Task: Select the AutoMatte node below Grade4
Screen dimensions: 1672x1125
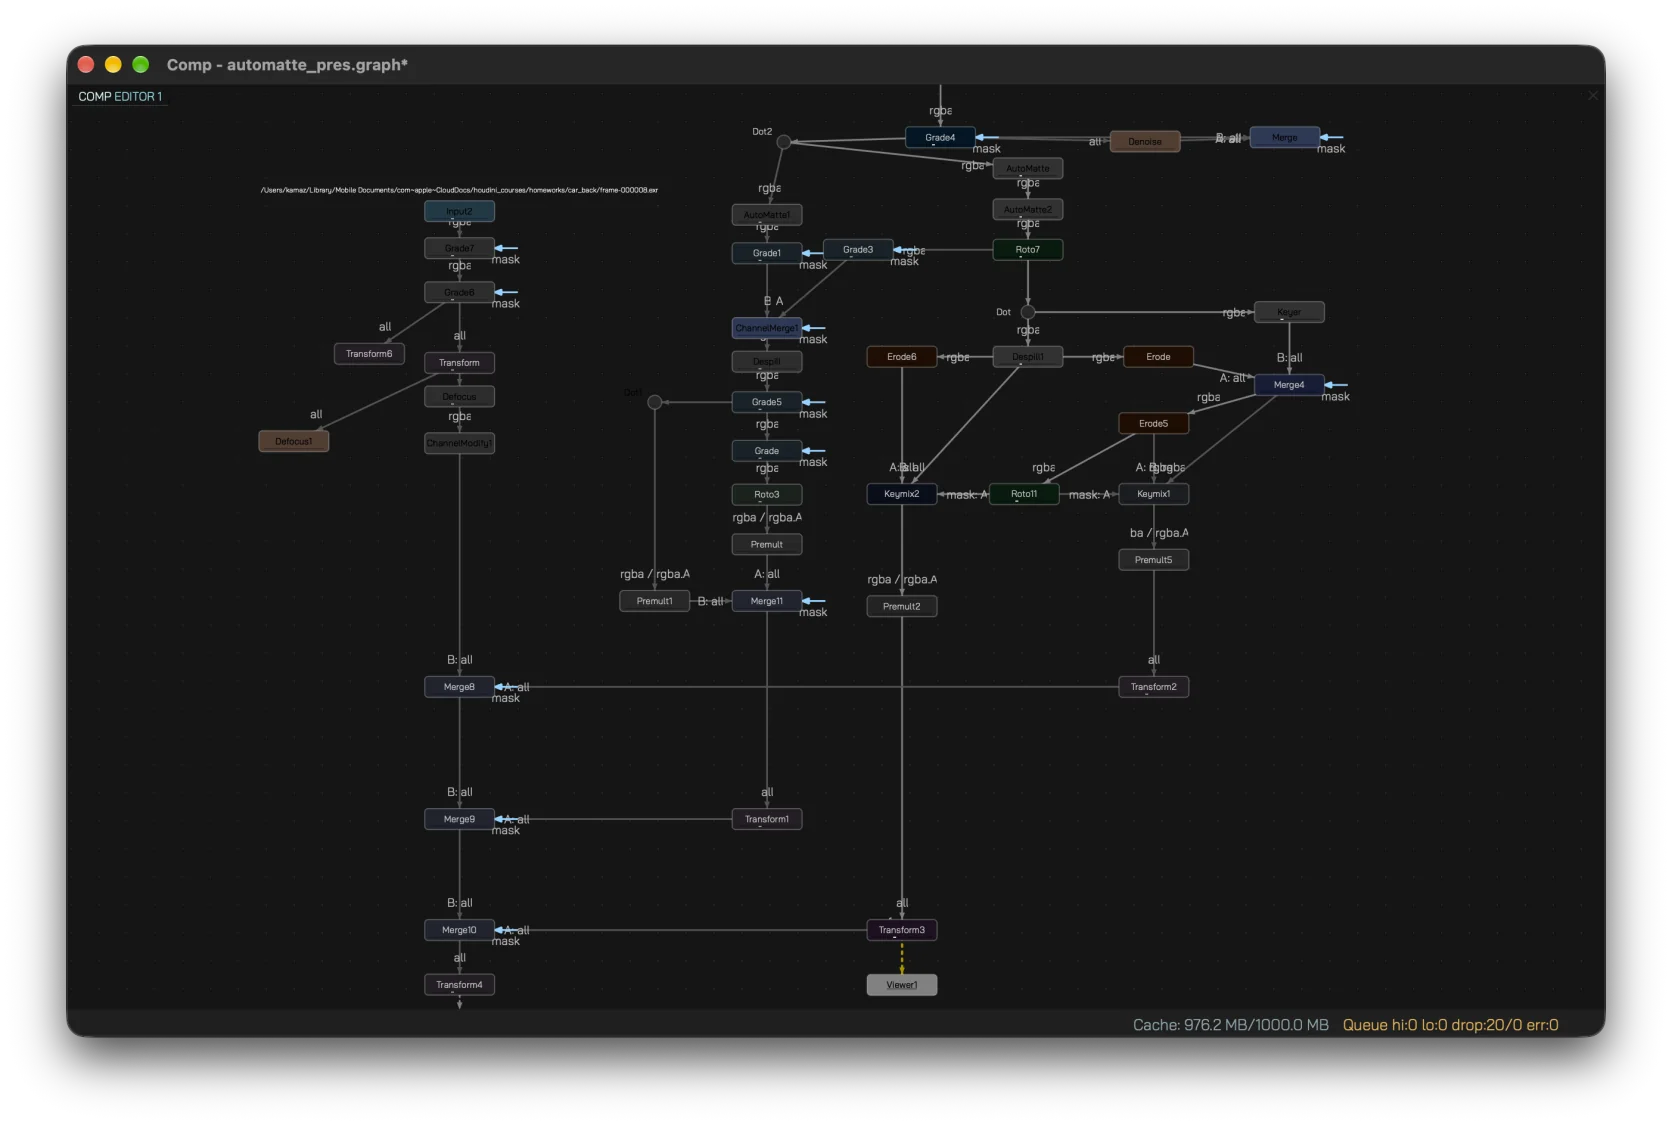Action: [x=1028, y=168]
